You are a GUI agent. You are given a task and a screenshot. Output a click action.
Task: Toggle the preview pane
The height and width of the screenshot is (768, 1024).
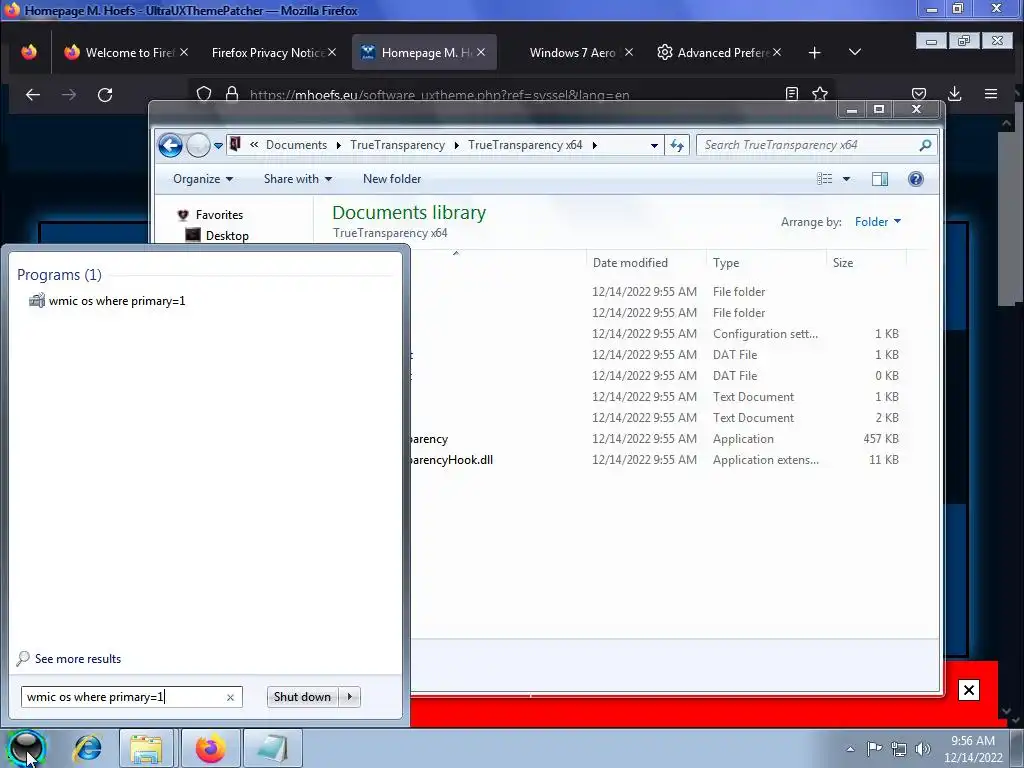[x=880, y=179]
